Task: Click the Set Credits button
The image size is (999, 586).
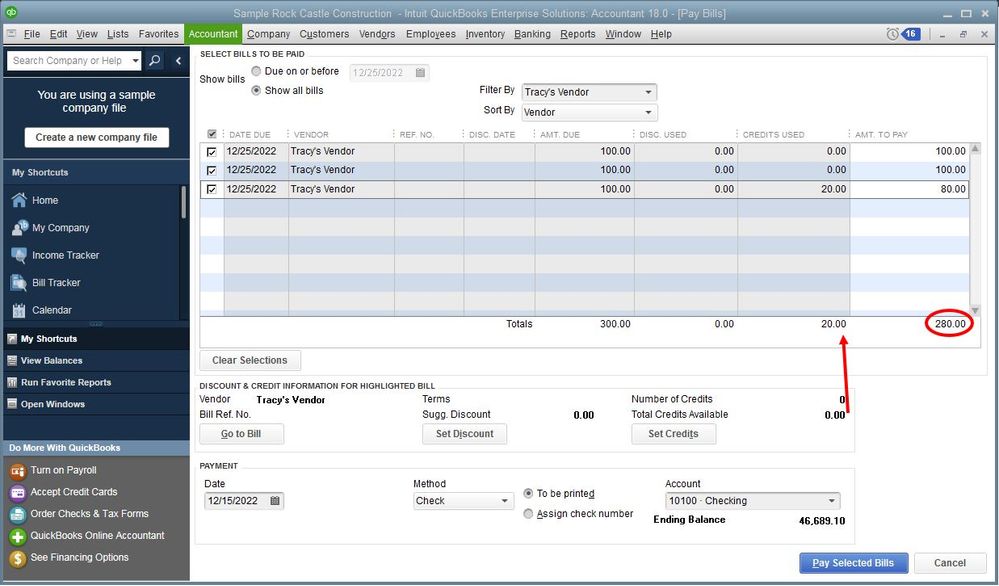Action: click(x=673, y=434)
